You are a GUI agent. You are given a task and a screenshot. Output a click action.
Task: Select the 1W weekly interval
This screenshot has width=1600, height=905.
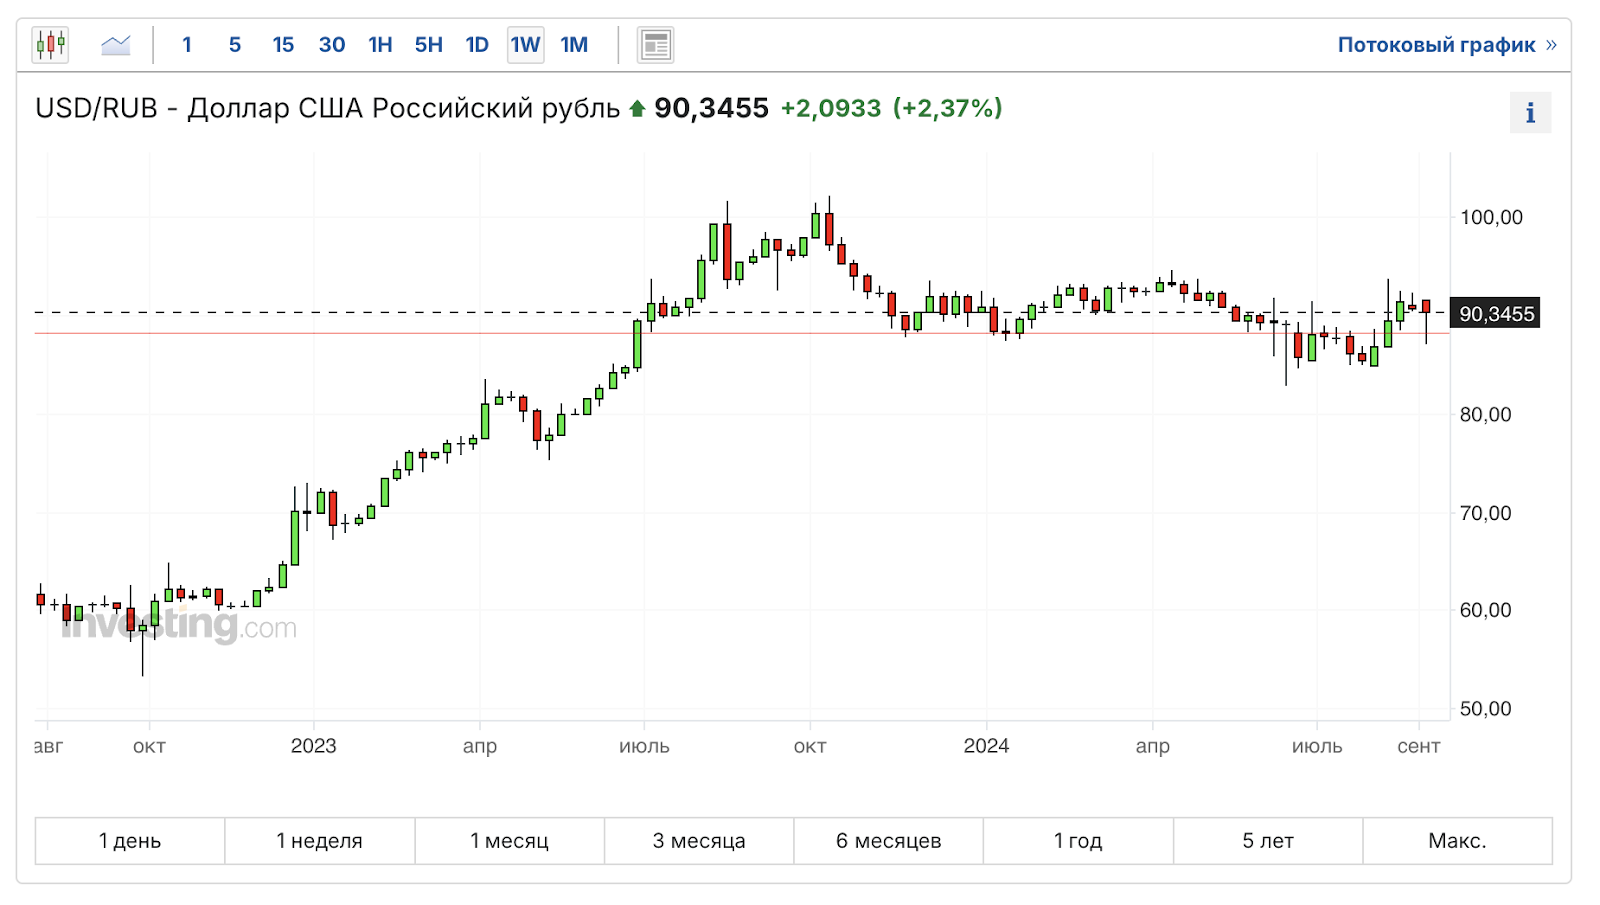(x=526, y=45)
